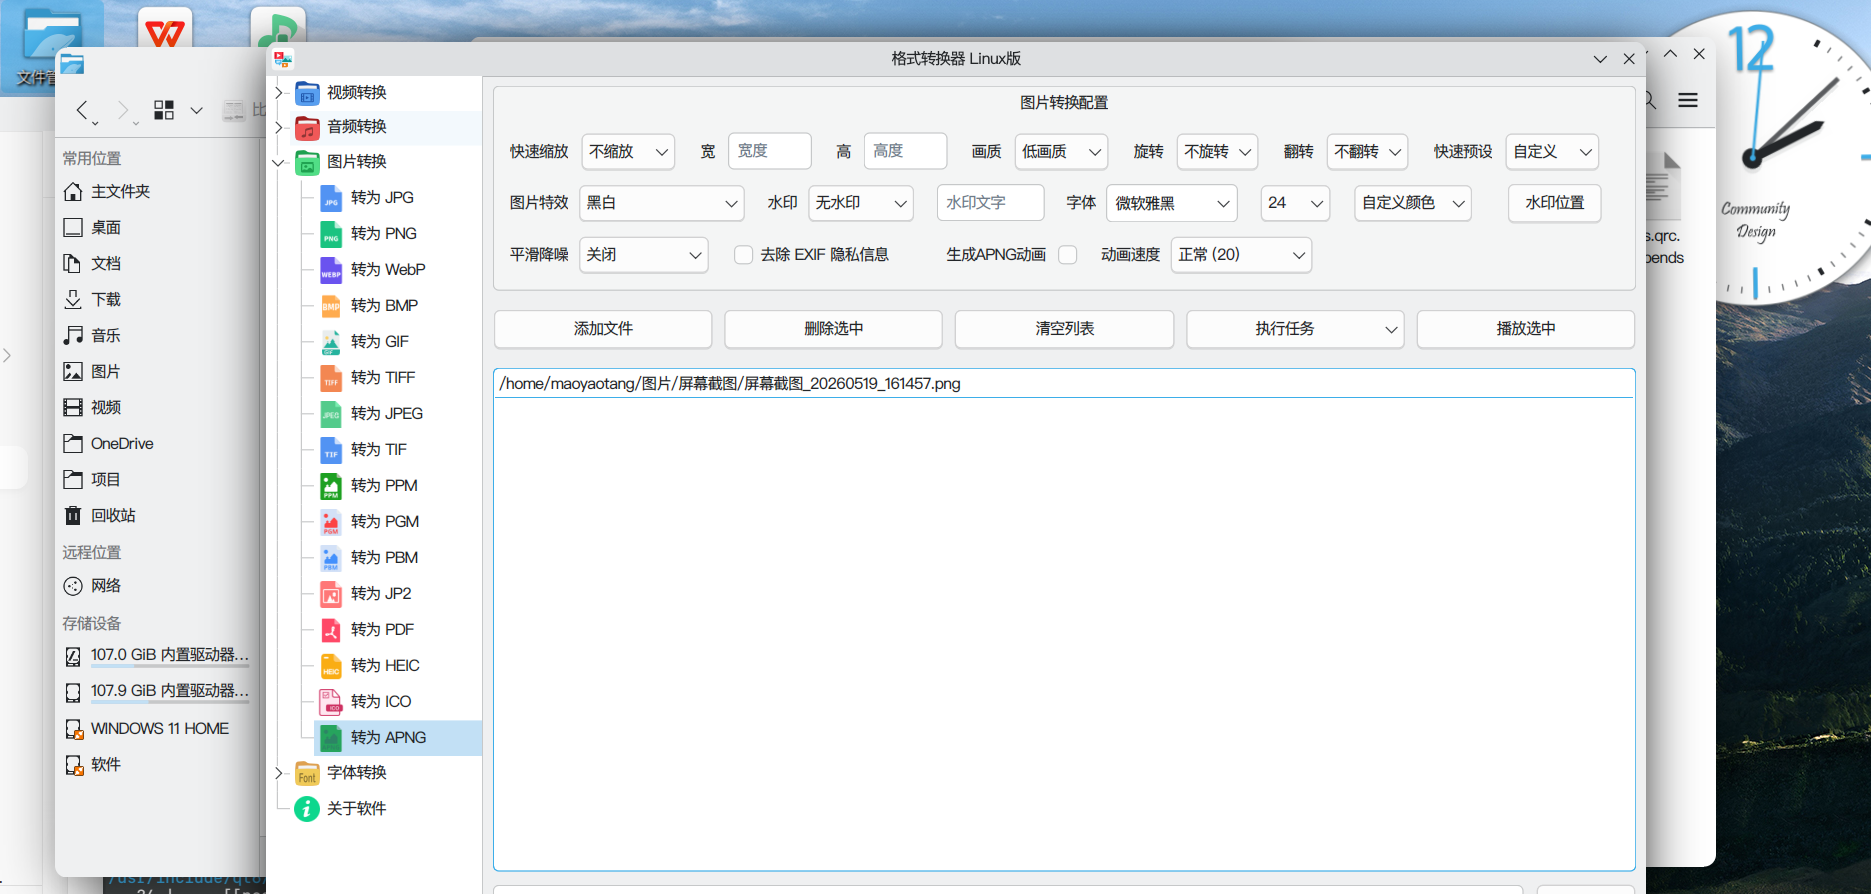This screenshot has height=894, width=1871.
Task: Open 快速缩放 dropdown showing 不缩放
Action: 627,152
